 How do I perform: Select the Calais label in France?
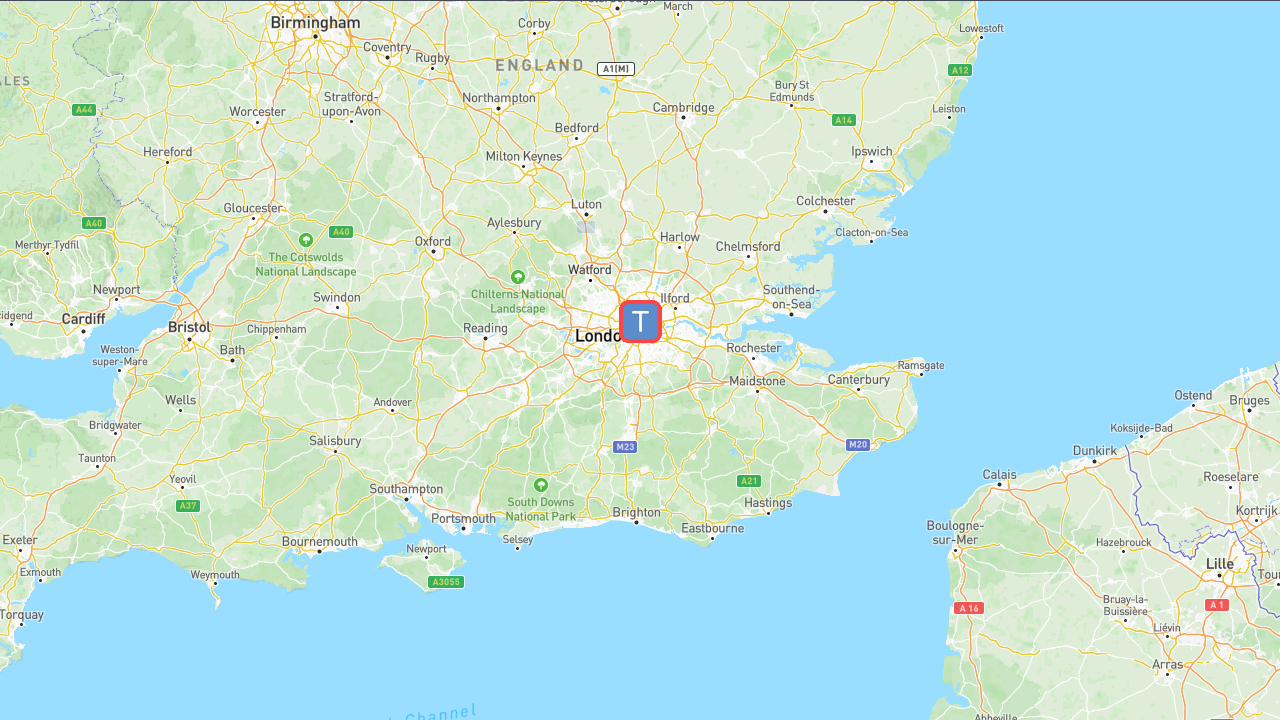pyautogui.click(x=999, y=475)
